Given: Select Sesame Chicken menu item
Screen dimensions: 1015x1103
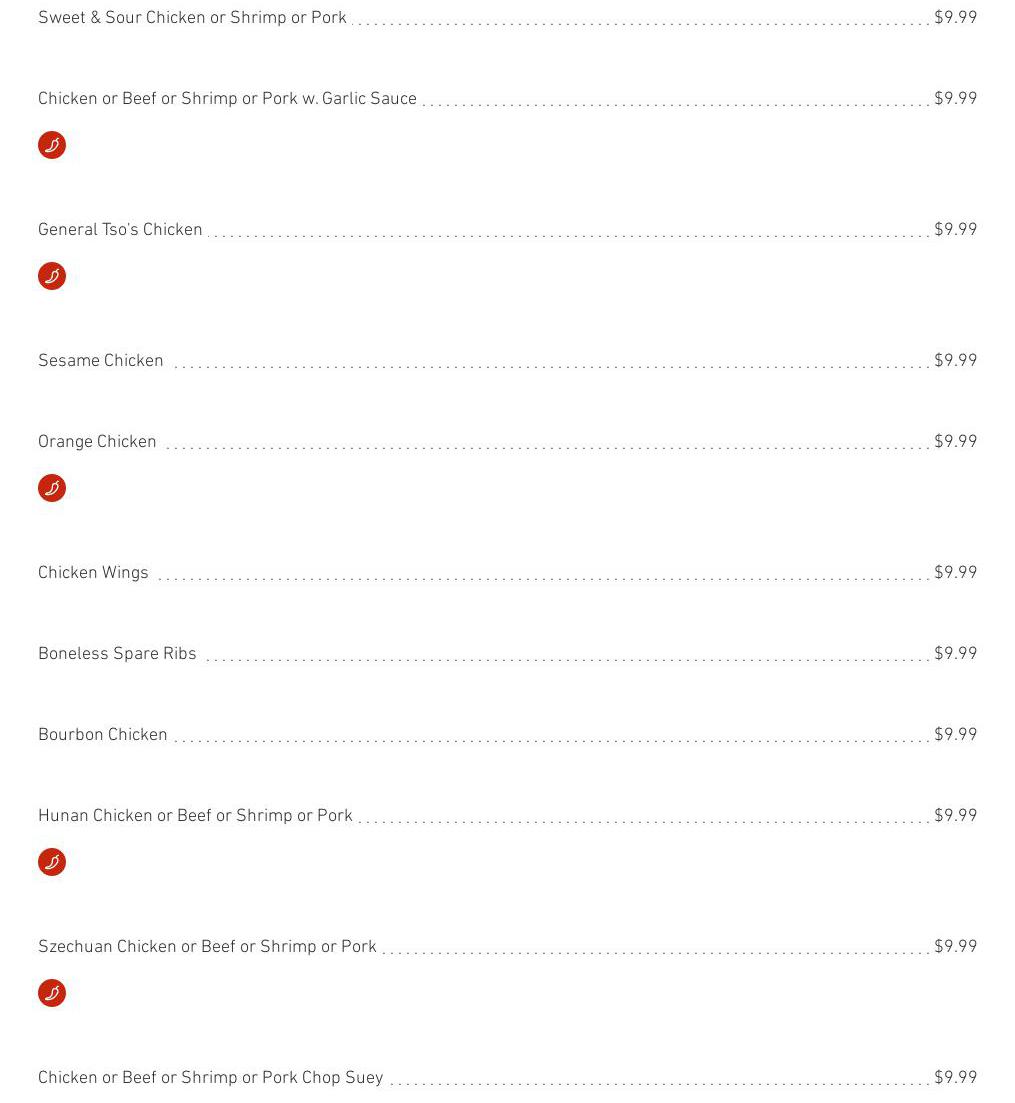Looking at the screenshot, I should (x=100, y=361).
